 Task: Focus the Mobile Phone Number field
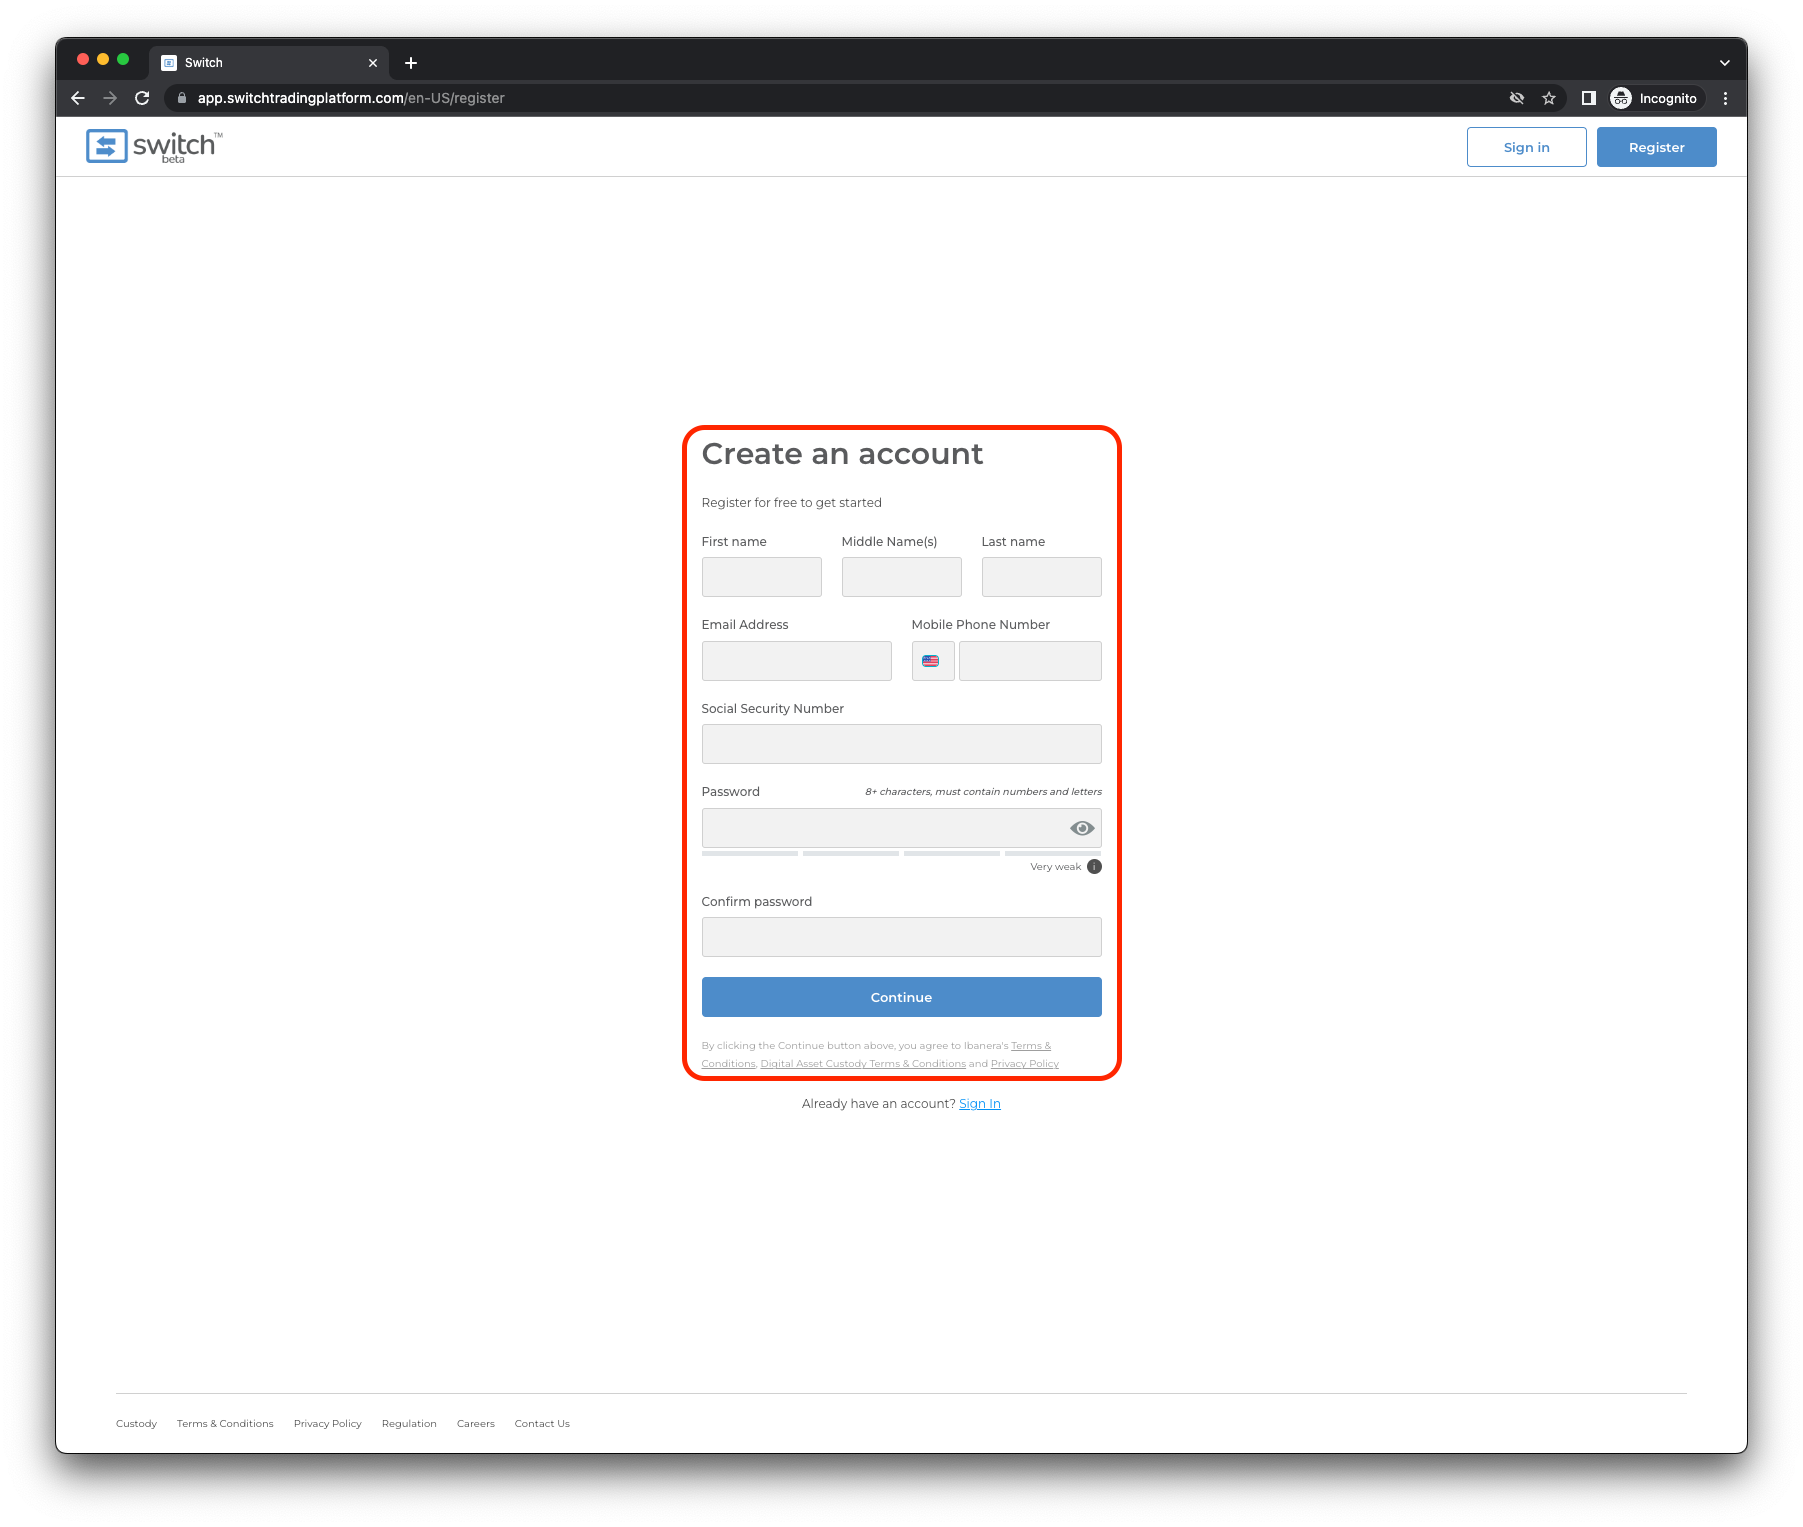pos(1030,661)
